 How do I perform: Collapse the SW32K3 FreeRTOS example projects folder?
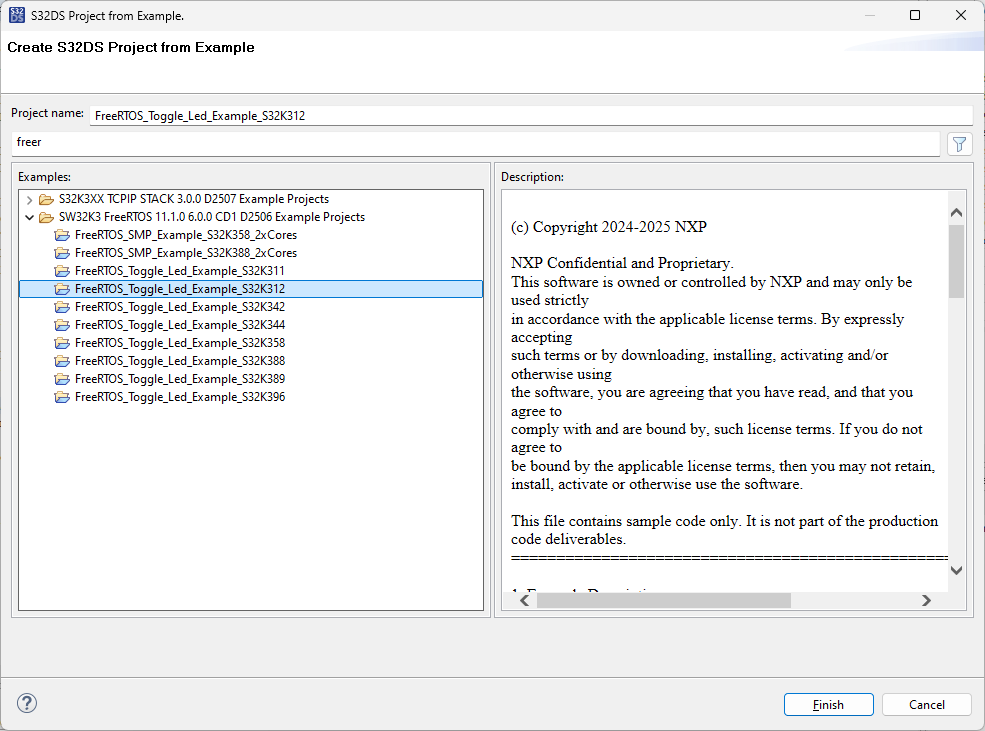[30, 217]
